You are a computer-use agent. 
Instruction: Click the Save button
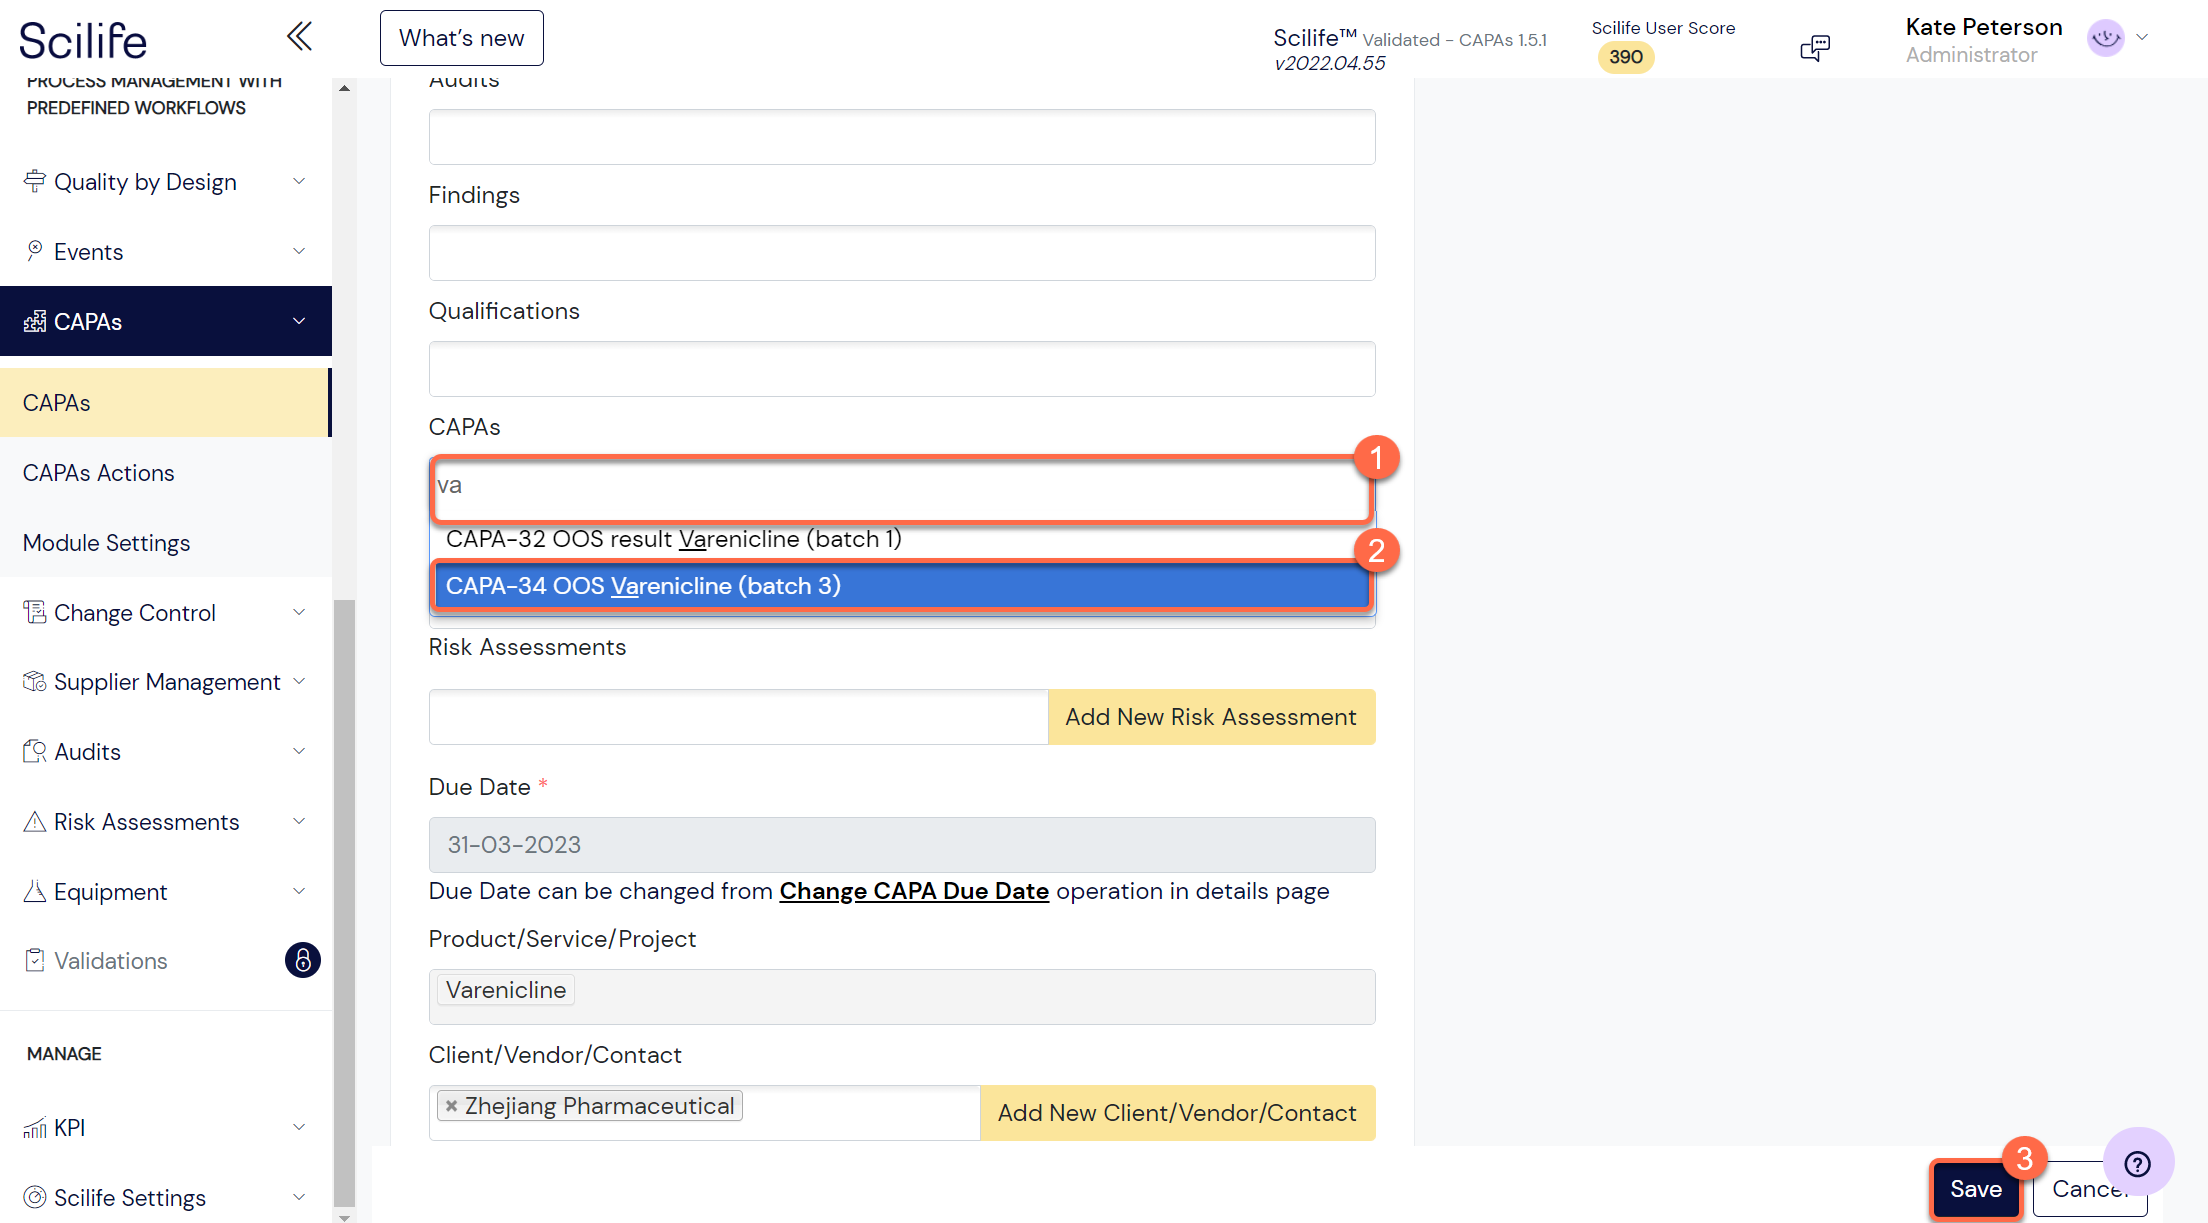click(1975, 1189)
